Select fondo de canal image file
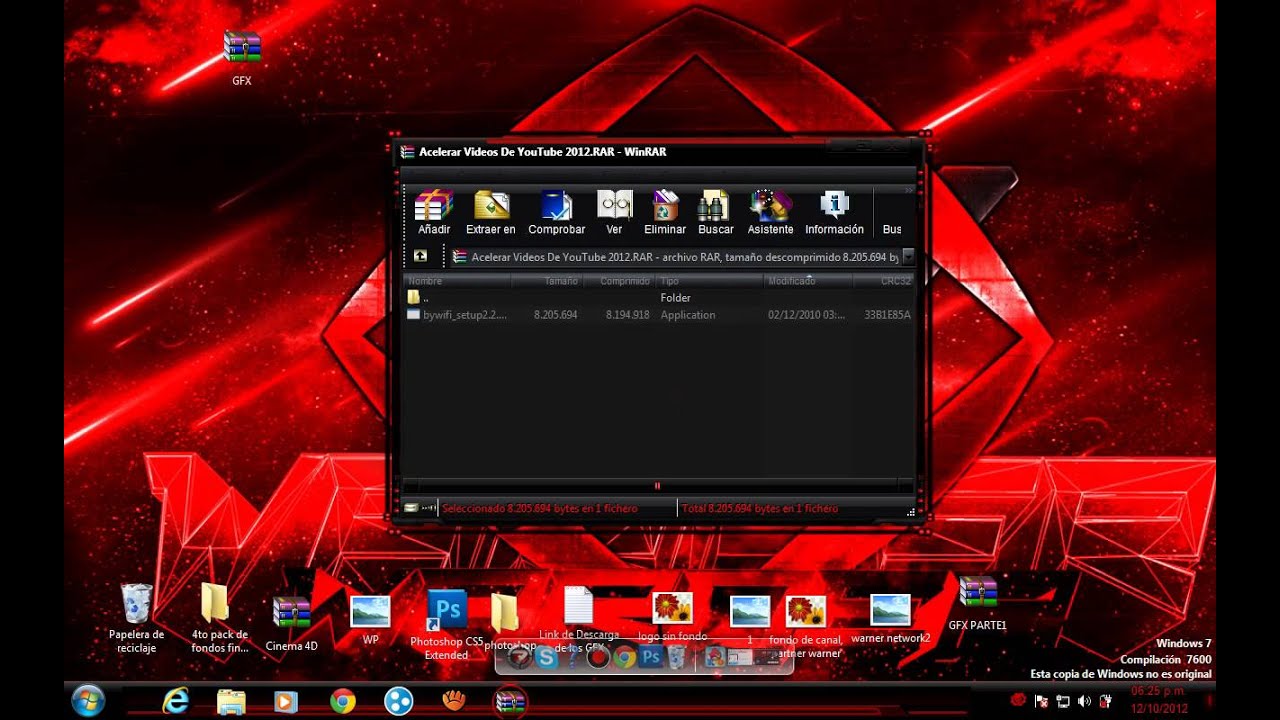Screen dimensions: 1280x720 click(805, 627)
